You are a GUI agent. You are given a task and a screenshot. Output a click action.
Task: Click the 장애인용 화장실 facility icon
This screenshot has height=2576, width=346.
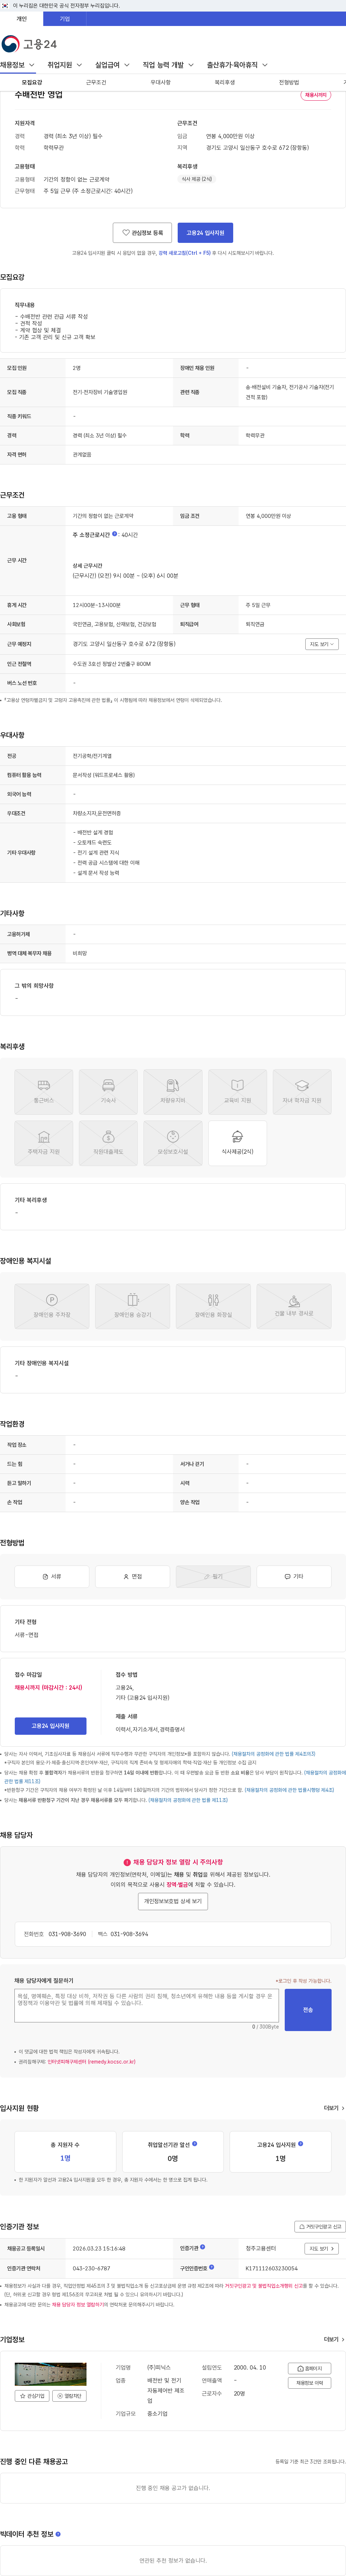tap(213, 1306)
